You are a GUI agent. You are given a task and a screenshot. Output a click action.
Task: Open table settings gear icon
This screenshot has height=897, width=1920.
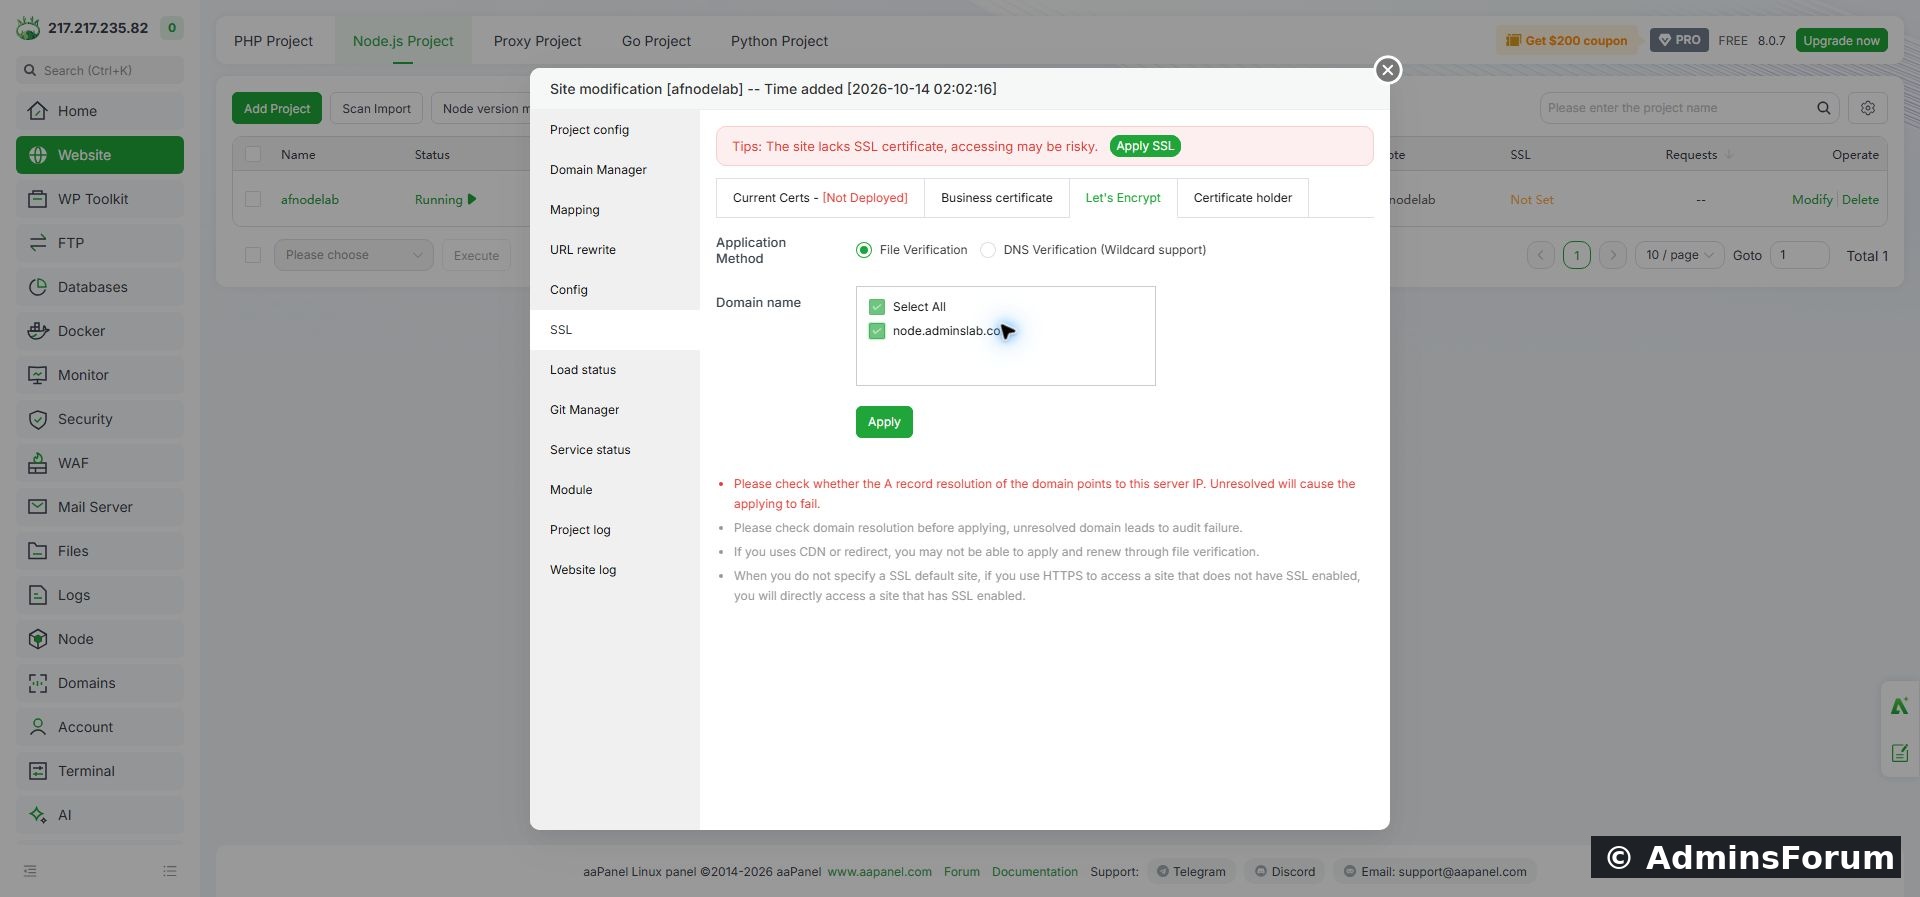[1868, 108]
